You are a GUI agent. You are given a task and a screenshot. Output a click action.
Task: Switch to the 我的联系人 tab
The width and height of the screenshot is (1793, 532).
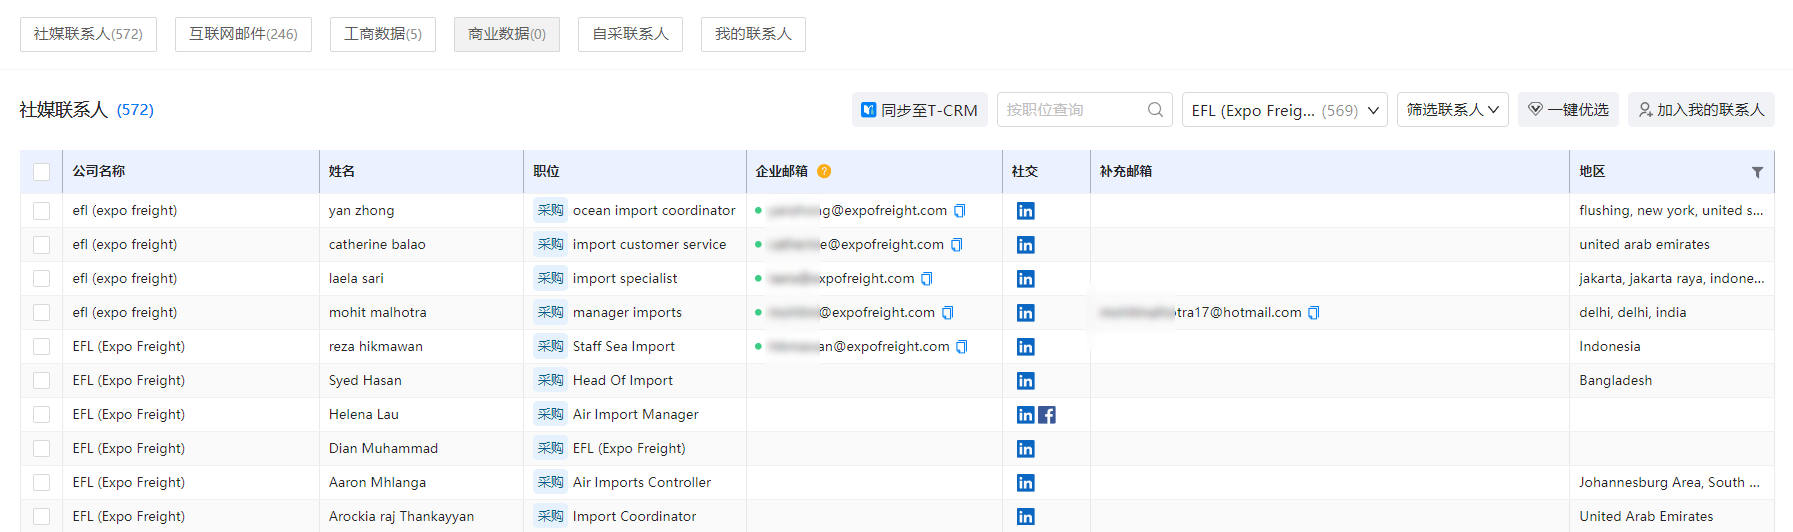(753, 34)
